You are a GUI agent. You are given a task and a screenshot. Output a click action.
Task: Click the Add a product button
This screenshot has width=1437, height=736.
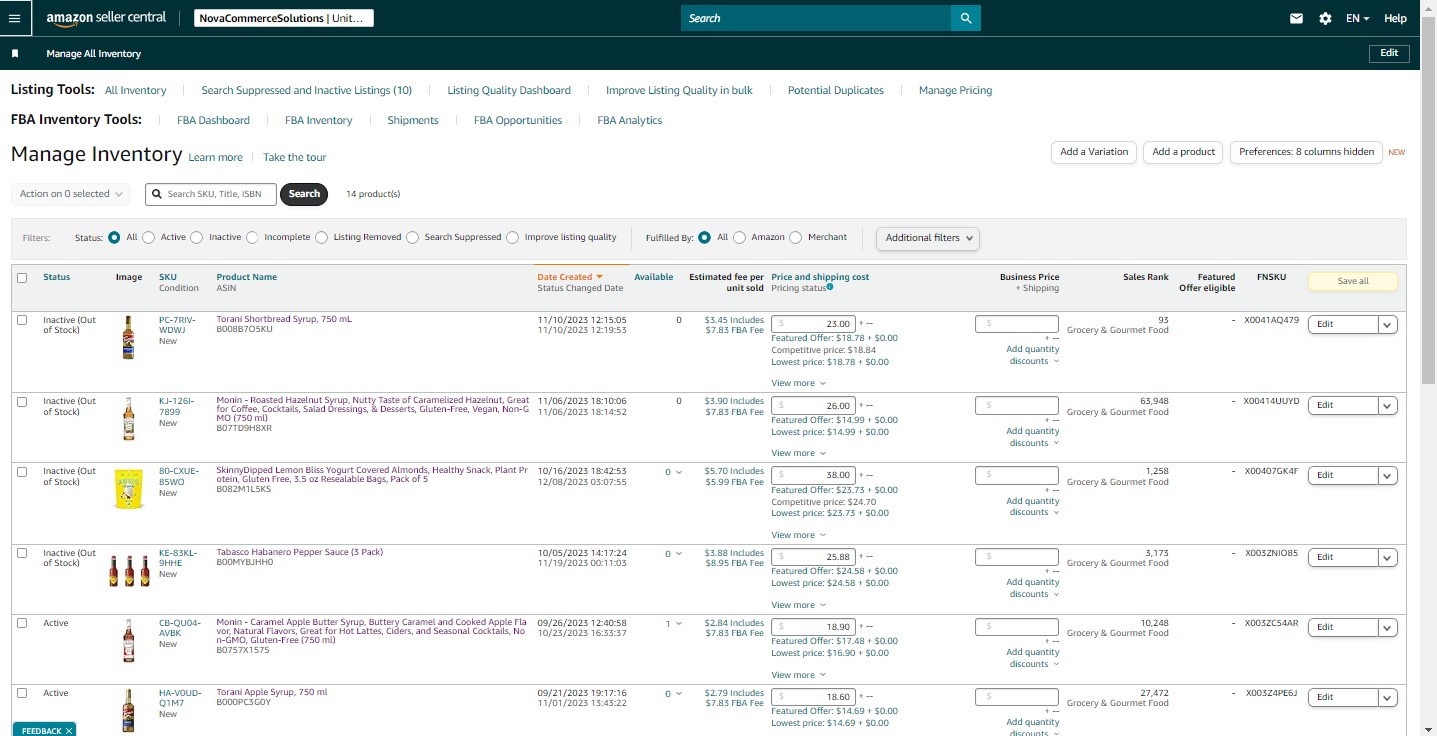[x=1184, y=152]
